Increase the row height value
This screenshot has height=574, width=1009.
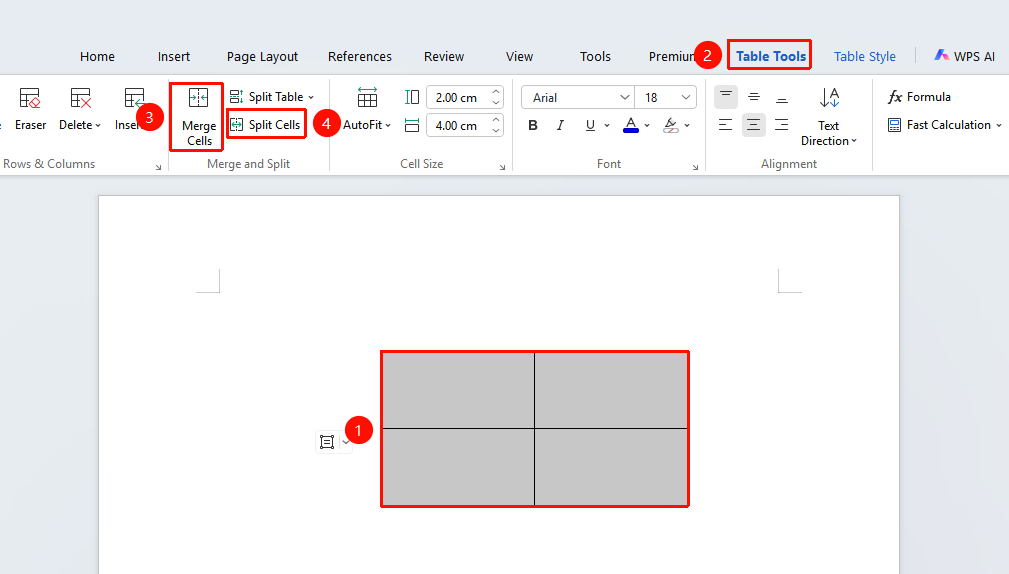[495, 92]
